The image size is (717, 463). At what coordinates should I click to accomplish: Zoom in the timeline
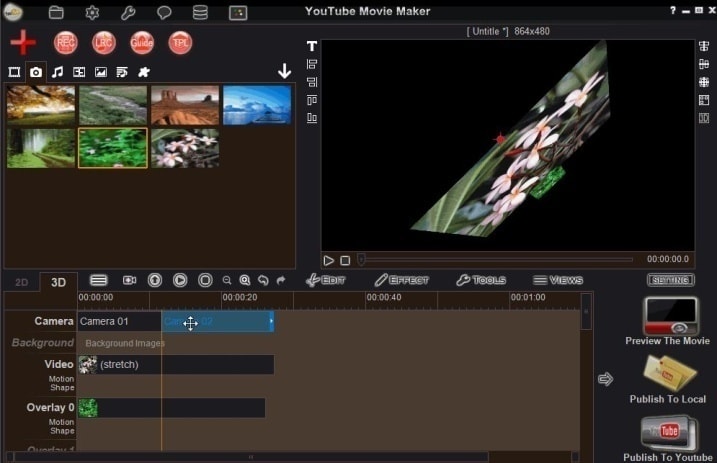tap(245, 280)
